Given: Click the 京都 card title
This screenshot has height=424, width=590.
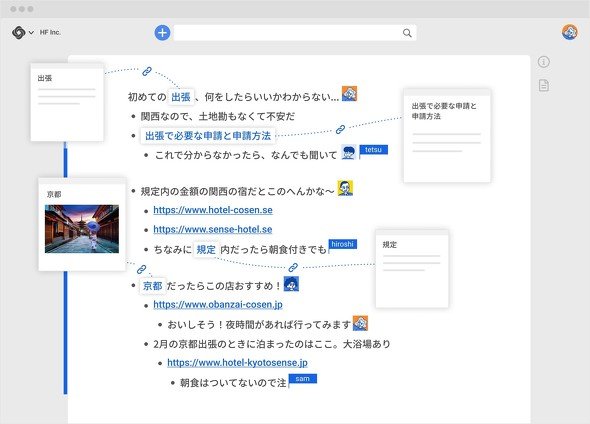Looking at the screenshot, I should click(54, 195).
